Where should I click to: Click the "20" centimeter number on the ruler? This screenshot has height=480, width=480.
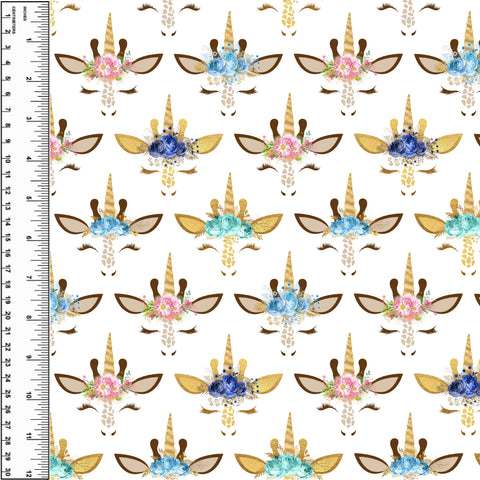pos(7,315)
